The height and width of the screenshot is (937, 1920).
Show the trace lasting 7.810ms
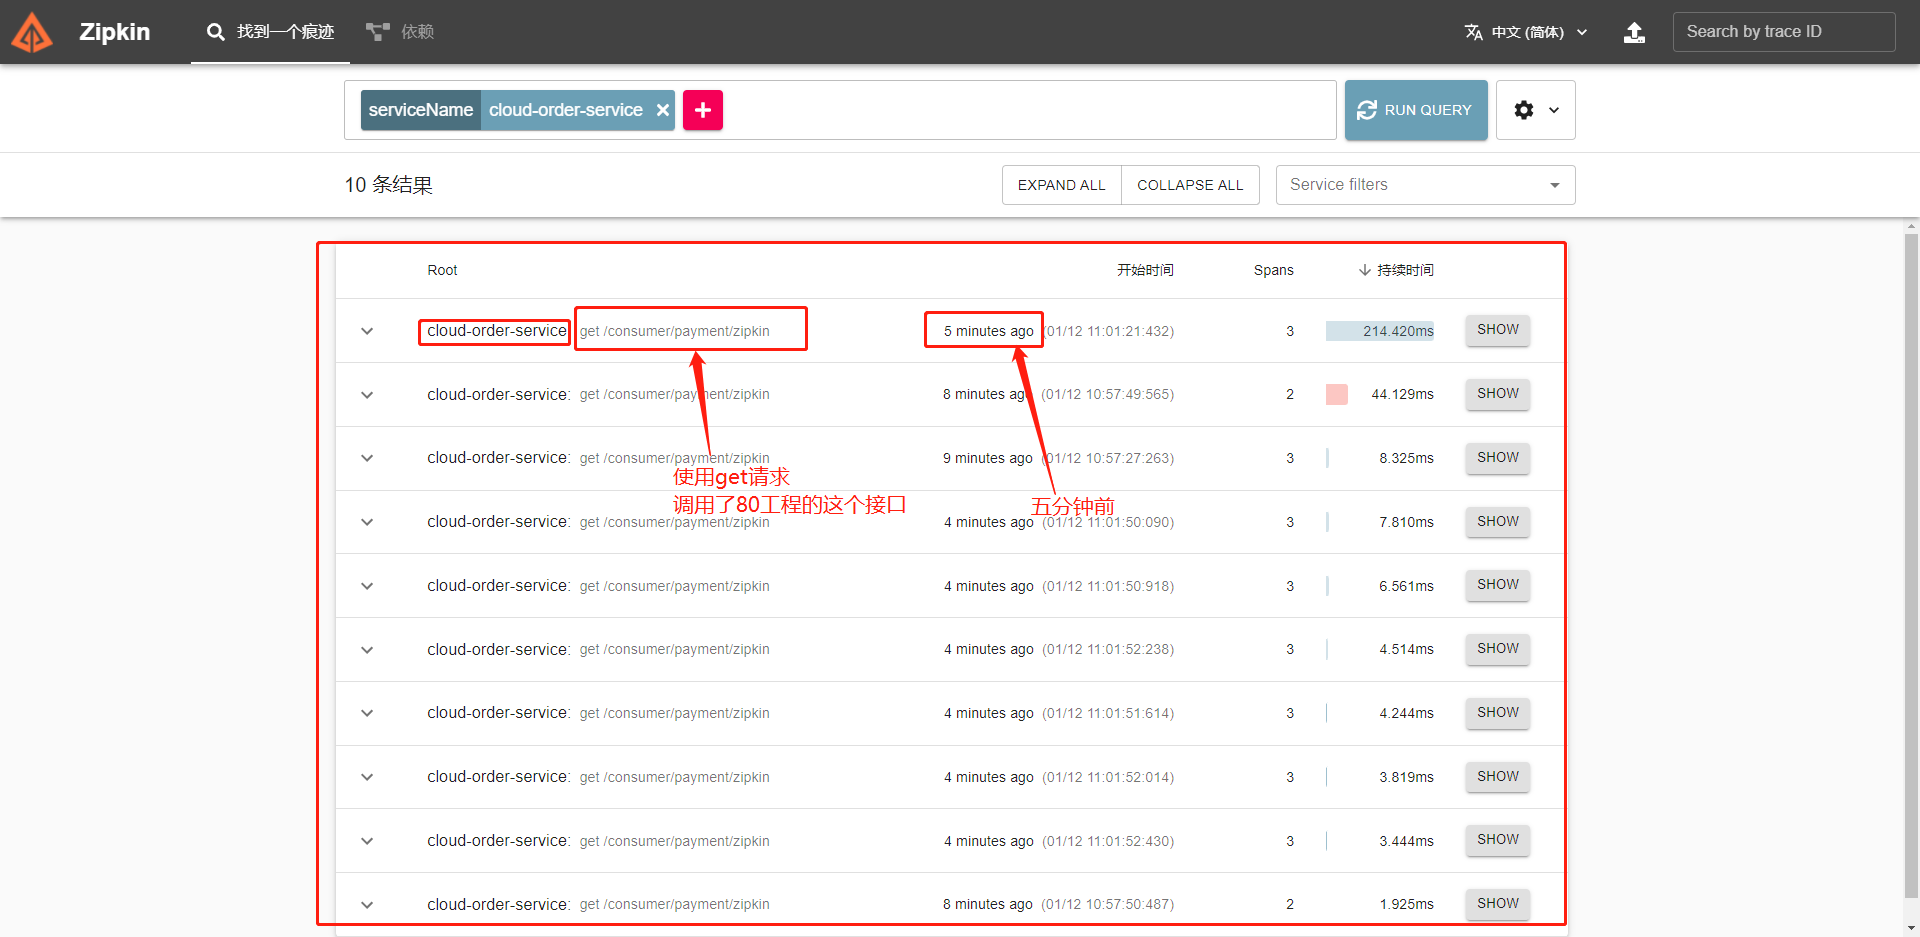(x=1498, y=522)
